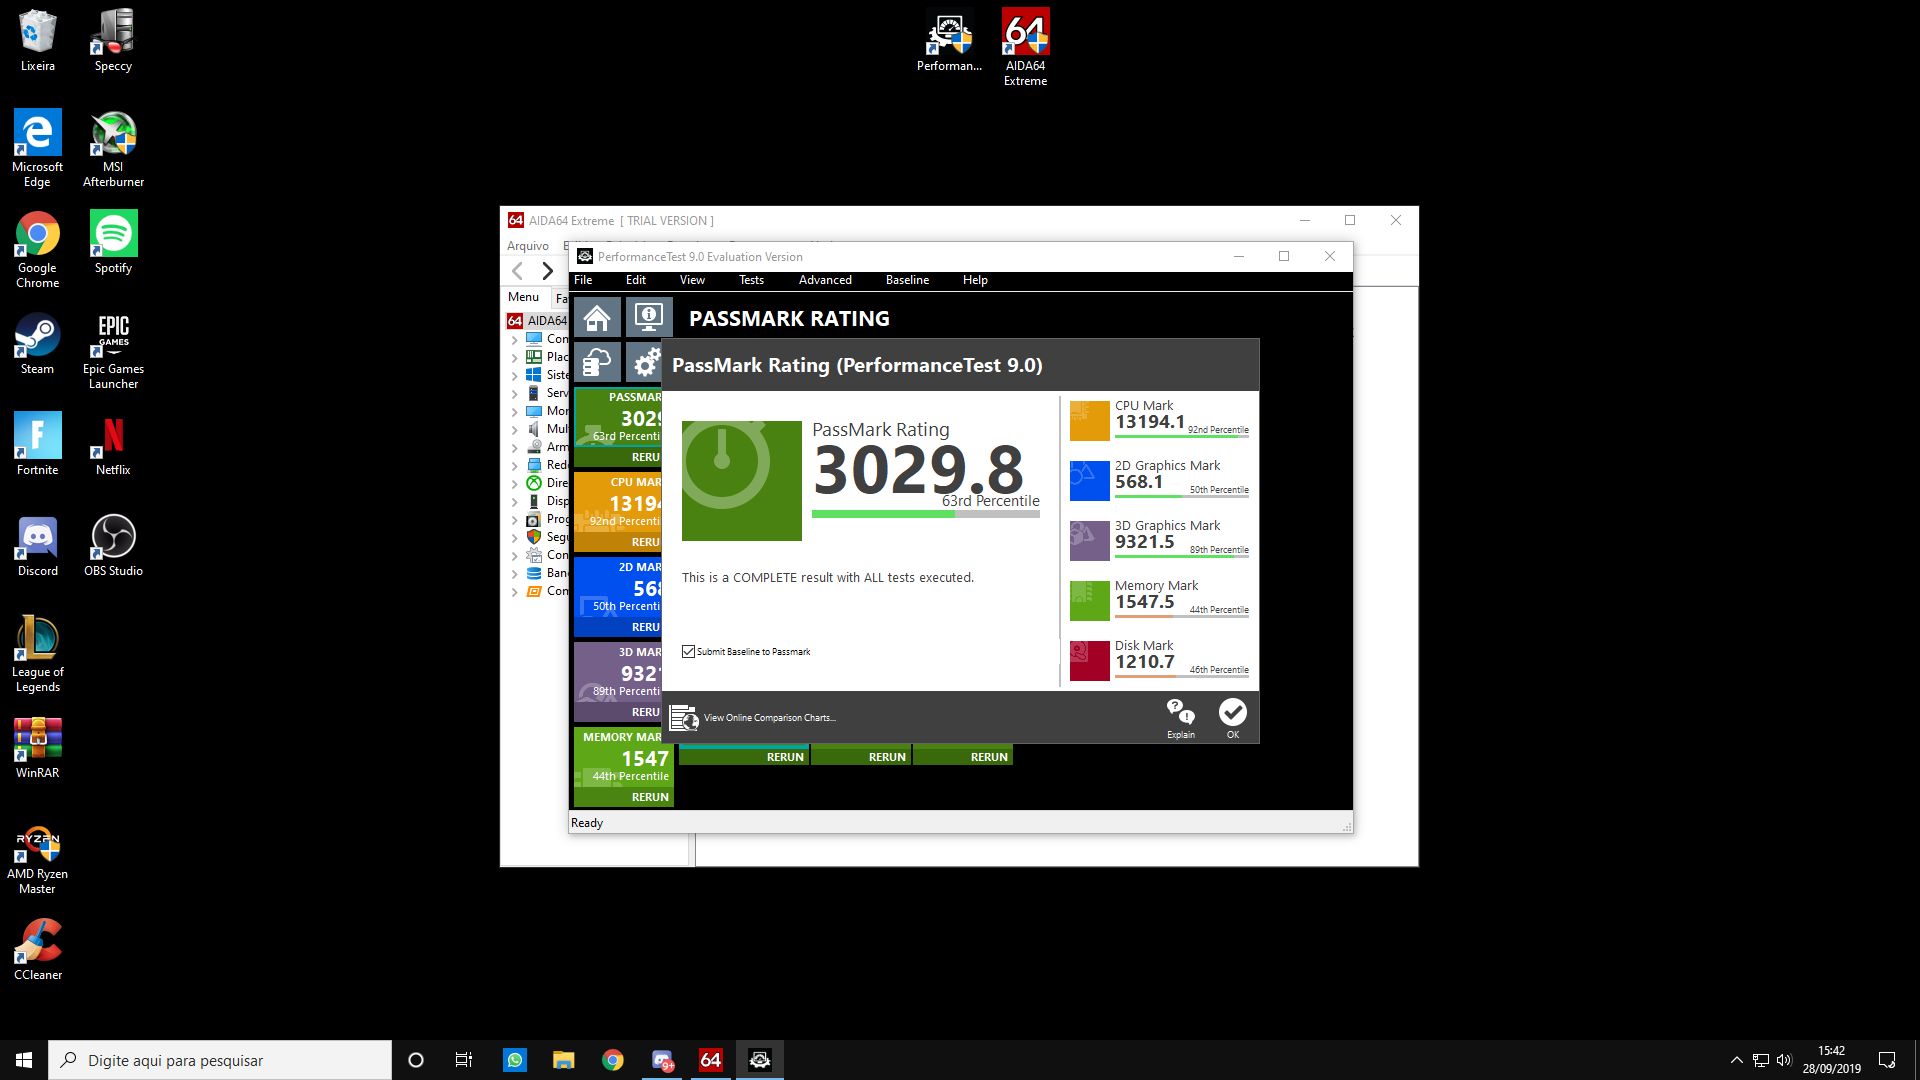This screenshot has width=1920, height=1080.
Task: Select the OBS Studio desktop icon
Action: coord(113,546)
